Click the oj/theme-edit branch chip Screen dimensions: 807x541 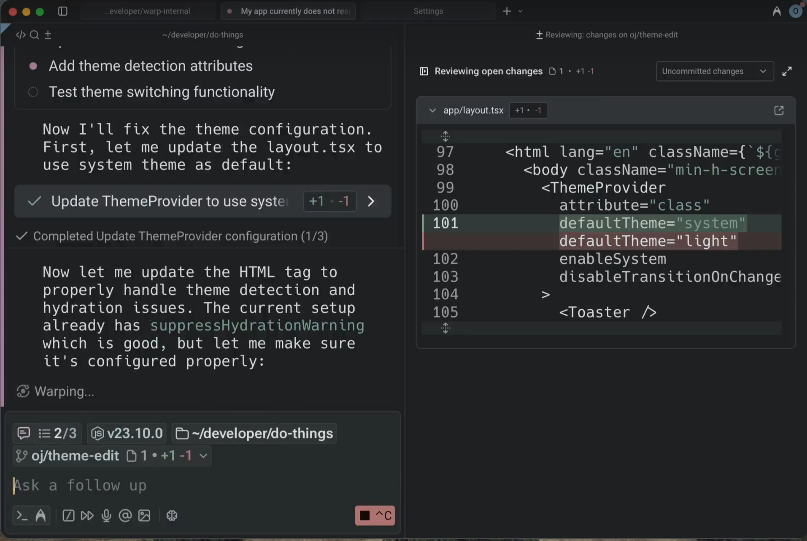(66, 456)
